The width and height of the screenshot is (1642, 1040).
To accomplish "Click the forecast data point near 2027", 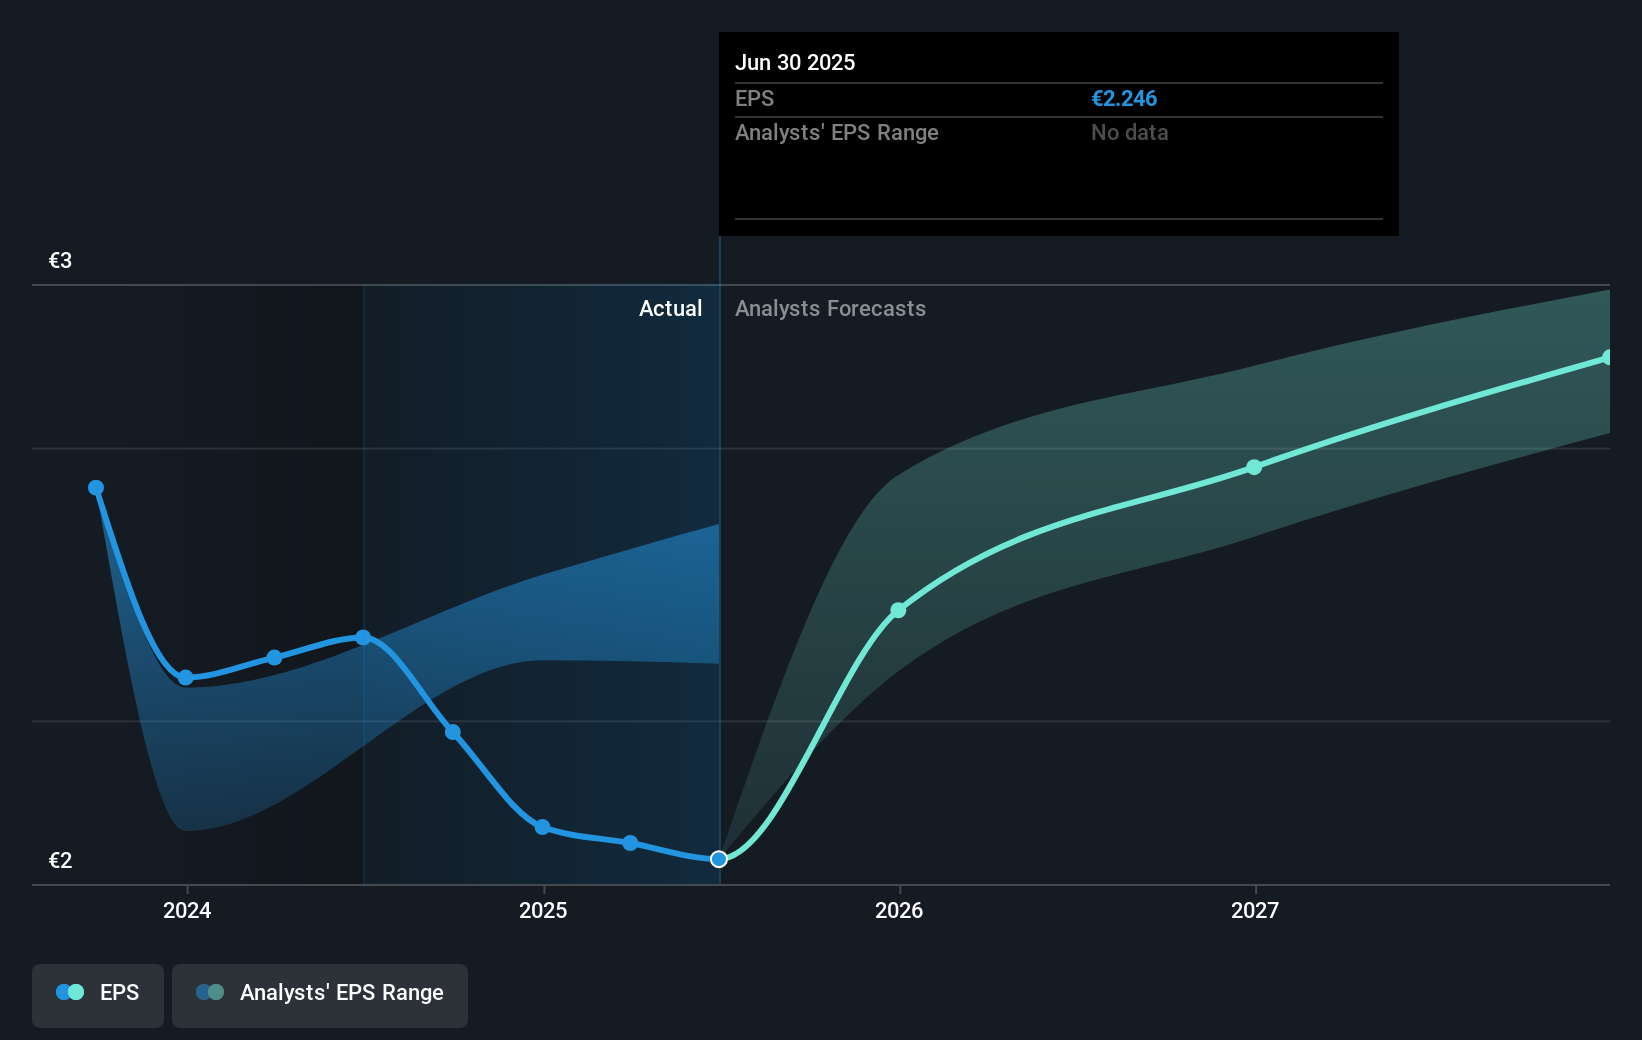I will [1254, 467].
